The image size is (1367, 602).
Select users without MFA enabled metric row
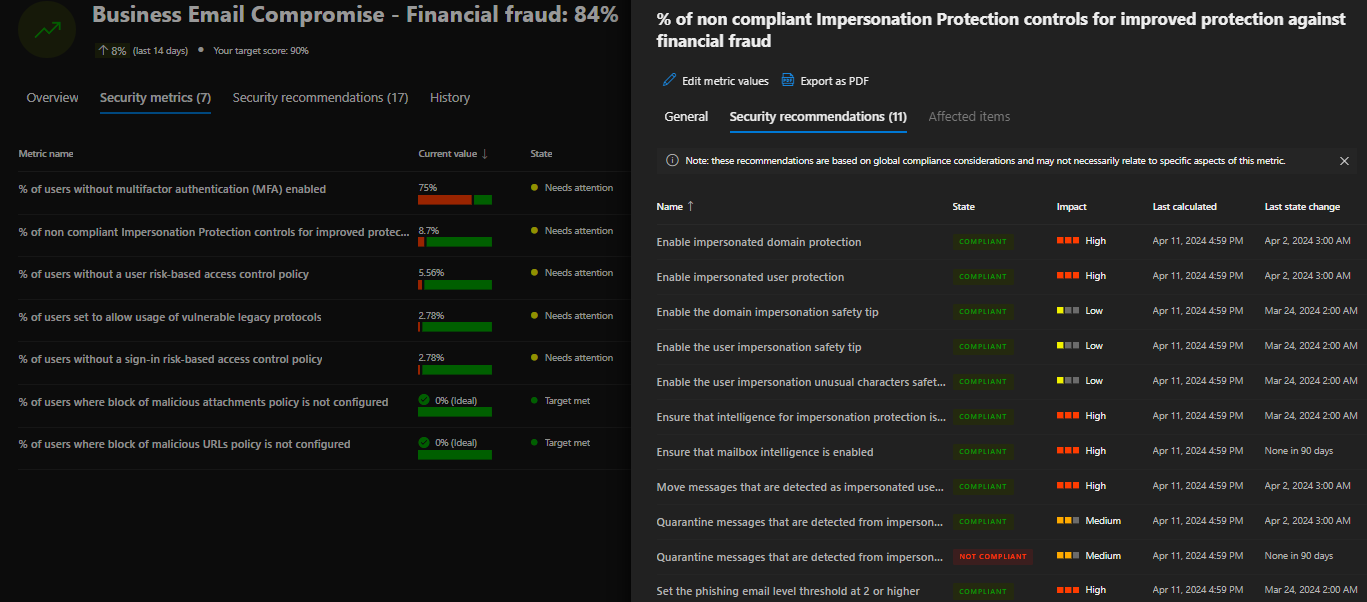172,189
